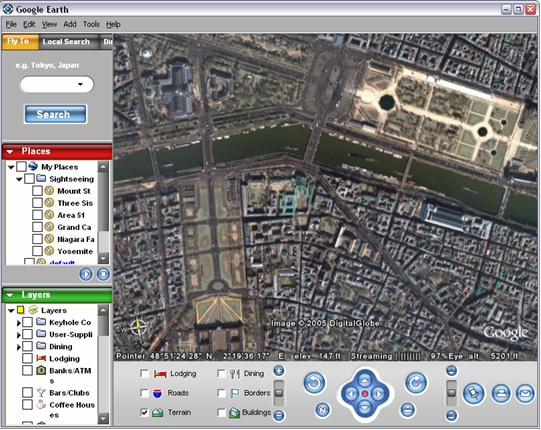
Task: Check the Mount St placemark checkbox
Action: point(37,191)
